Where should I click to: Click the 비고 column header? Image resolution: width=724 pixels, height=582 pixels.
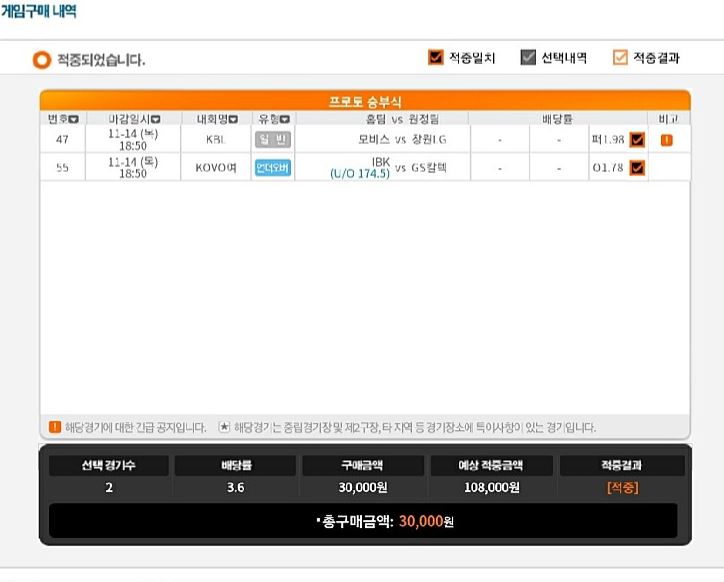tap(668, 119)
